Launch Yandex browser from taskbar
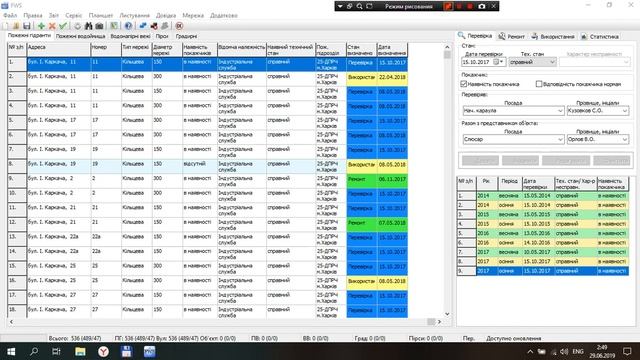This screenshot has width=640, height=360. point(103,351)
